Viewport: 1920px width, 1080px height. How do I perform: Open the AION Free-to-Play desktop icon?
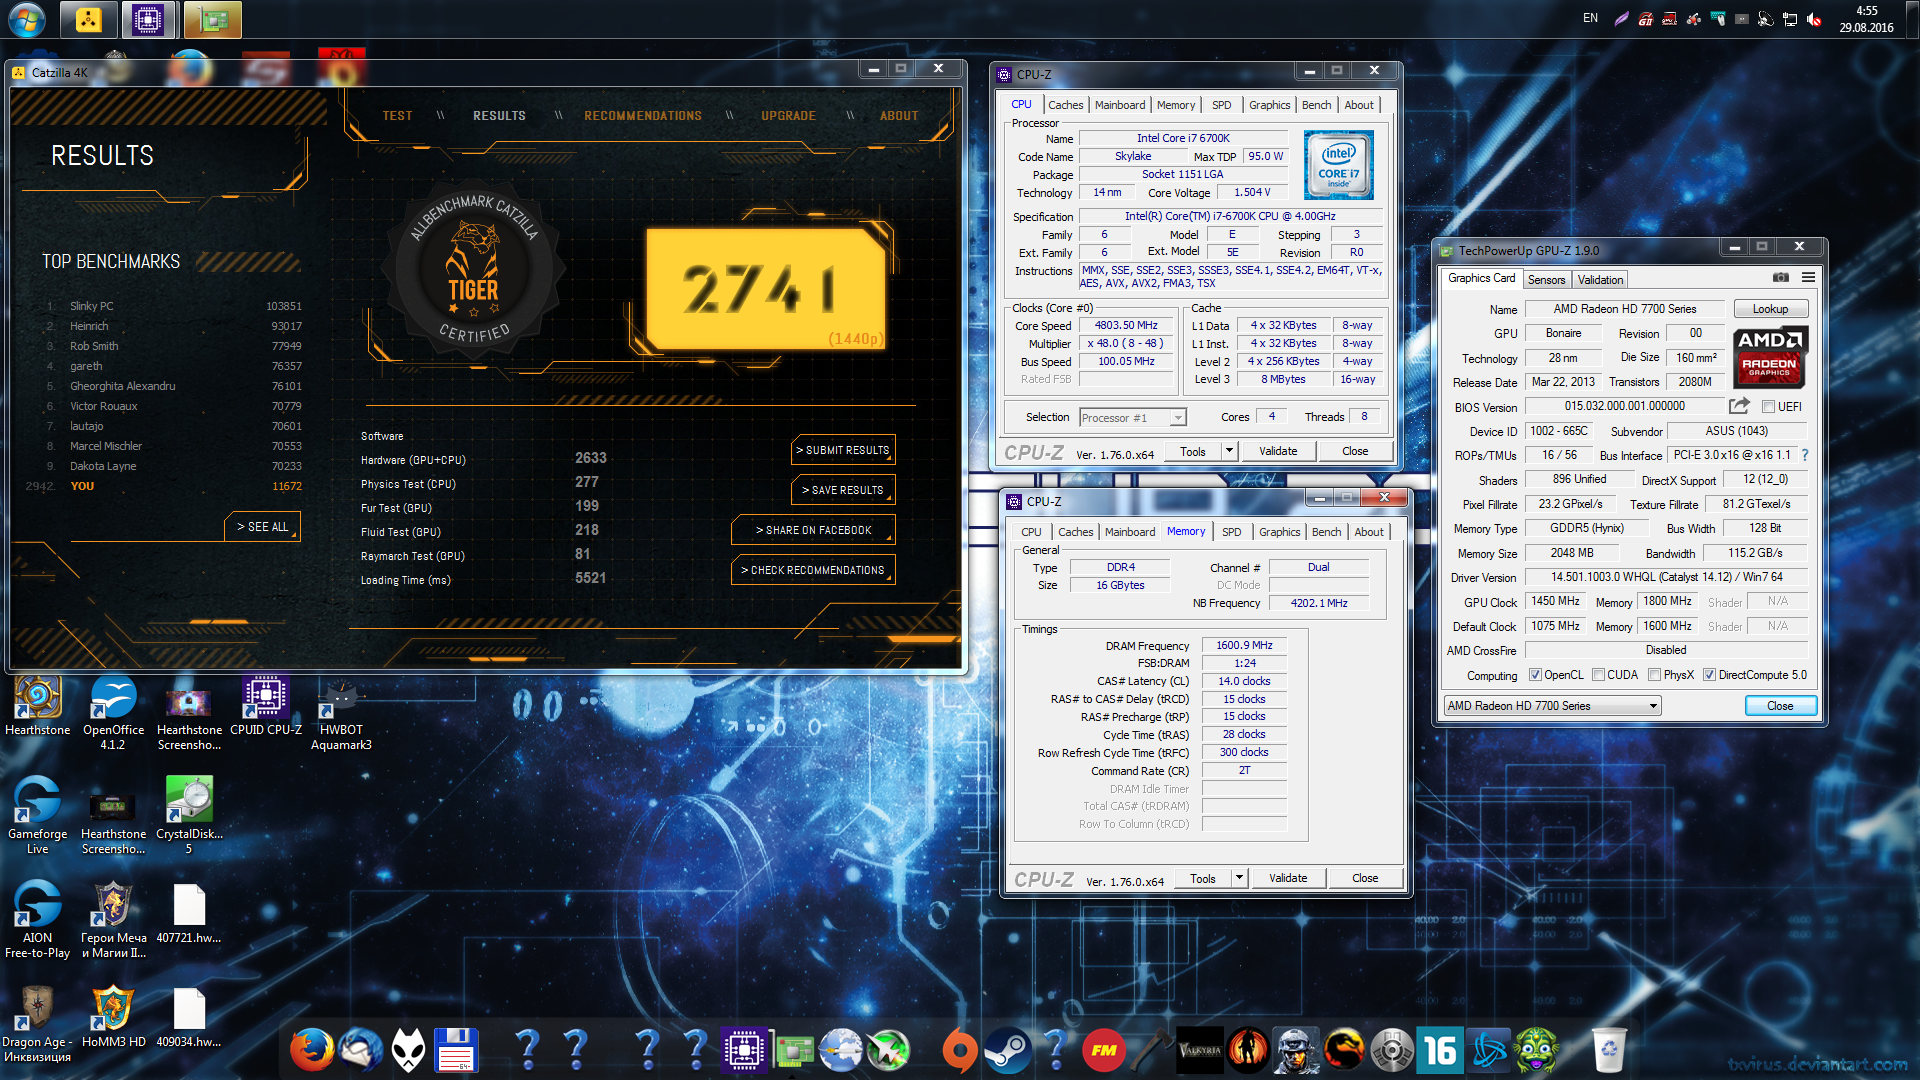38,920
